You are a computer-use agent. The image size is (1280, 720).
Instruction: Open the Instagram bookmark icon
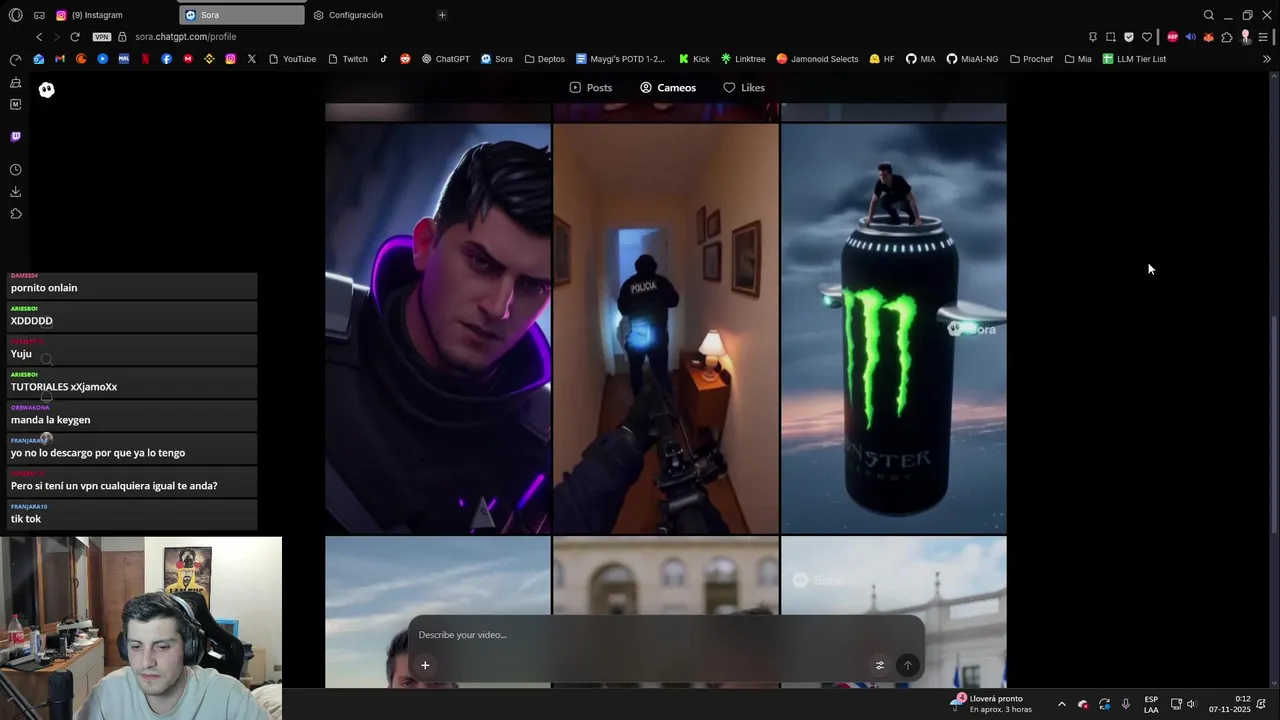click(230, 59)
